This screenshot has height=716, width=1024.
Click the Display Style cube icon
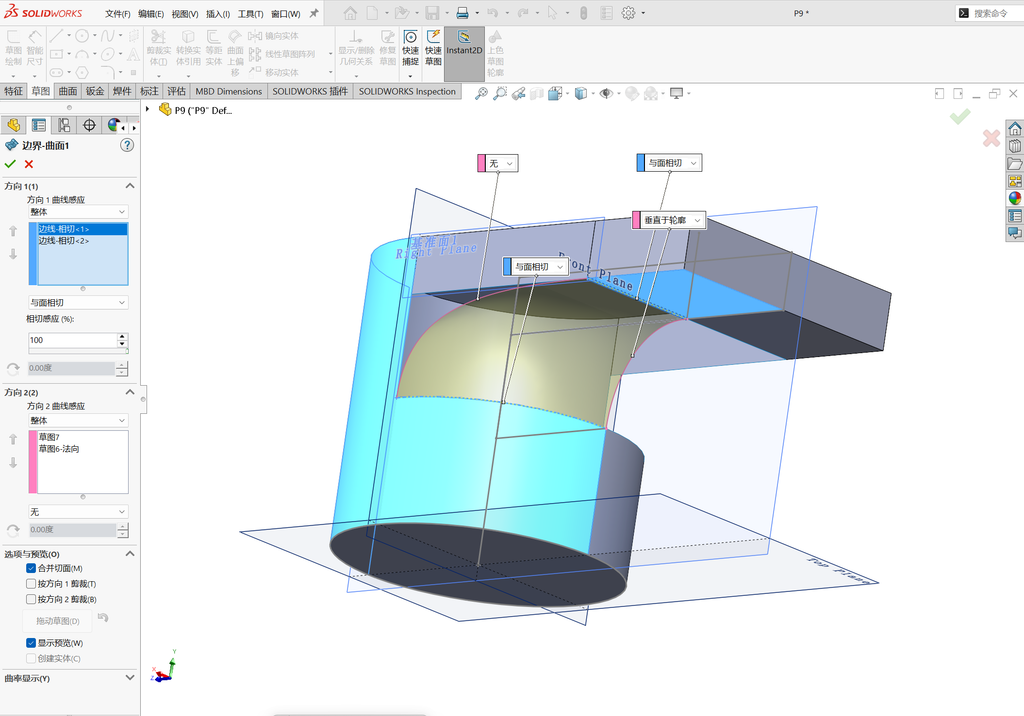pyautogui.click(x=581, y=93)
